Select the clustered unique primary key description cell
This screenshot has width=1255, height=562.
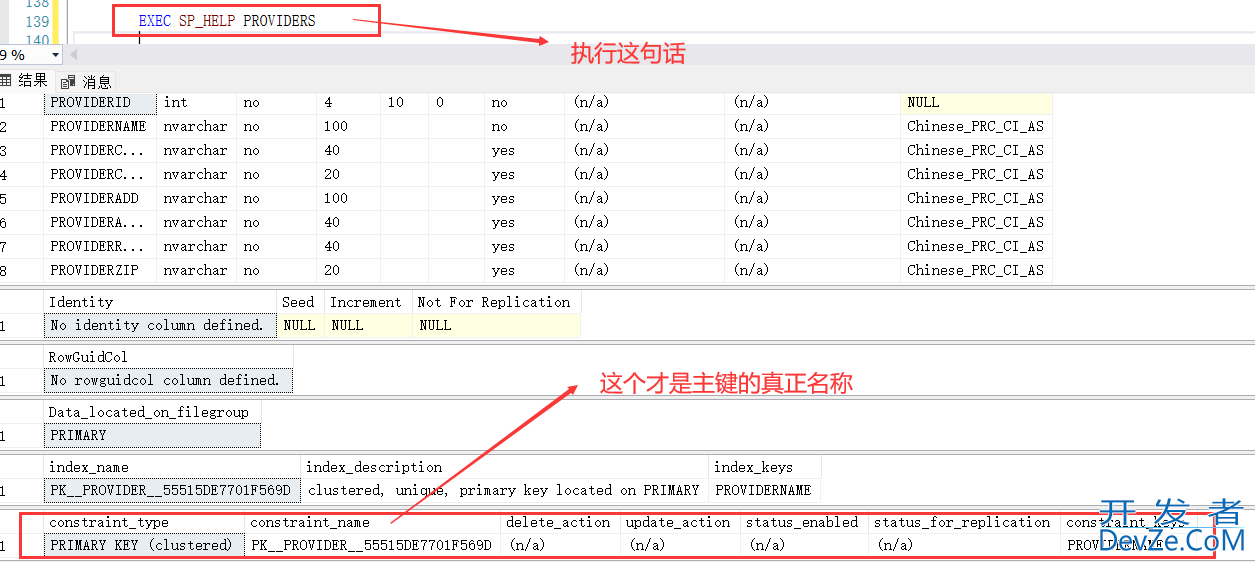pyautogui.click(x=505, y=490)
